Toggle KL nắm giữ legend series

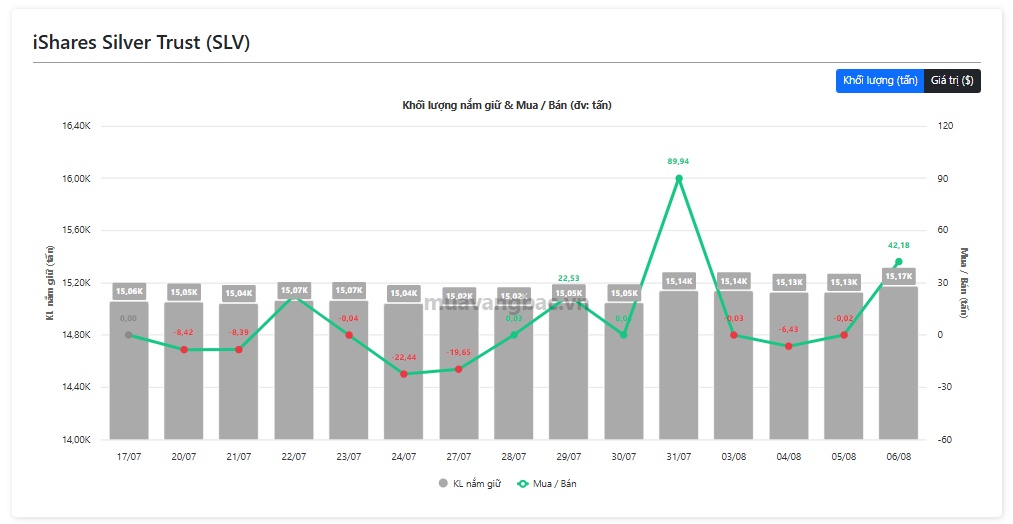point(470,483)
